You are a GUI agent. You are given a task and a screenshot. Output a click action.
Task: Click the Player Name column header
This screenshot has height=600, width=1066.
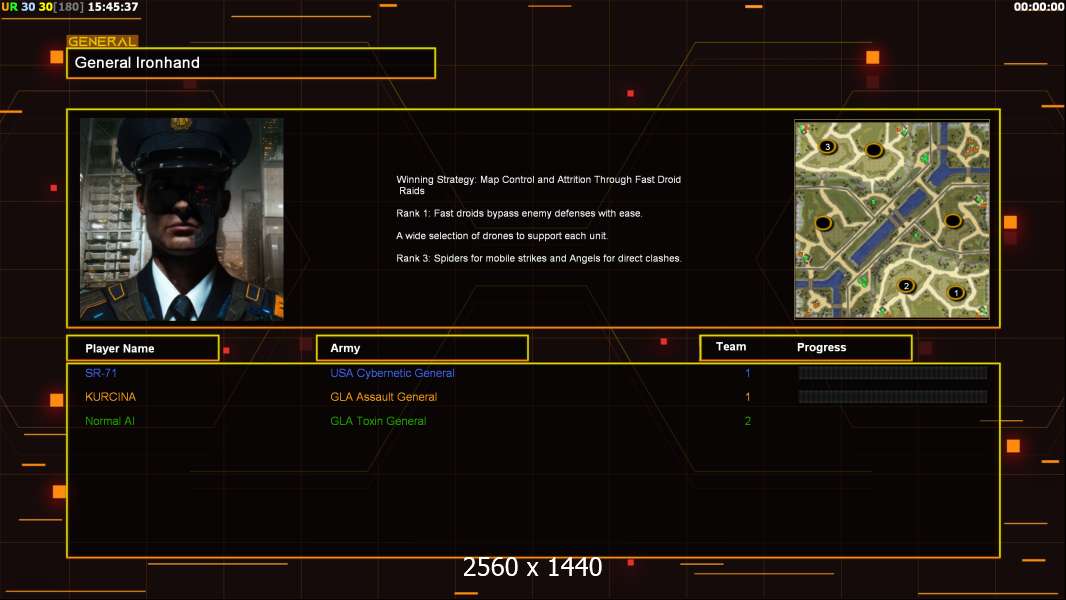[x=143, y=348]
